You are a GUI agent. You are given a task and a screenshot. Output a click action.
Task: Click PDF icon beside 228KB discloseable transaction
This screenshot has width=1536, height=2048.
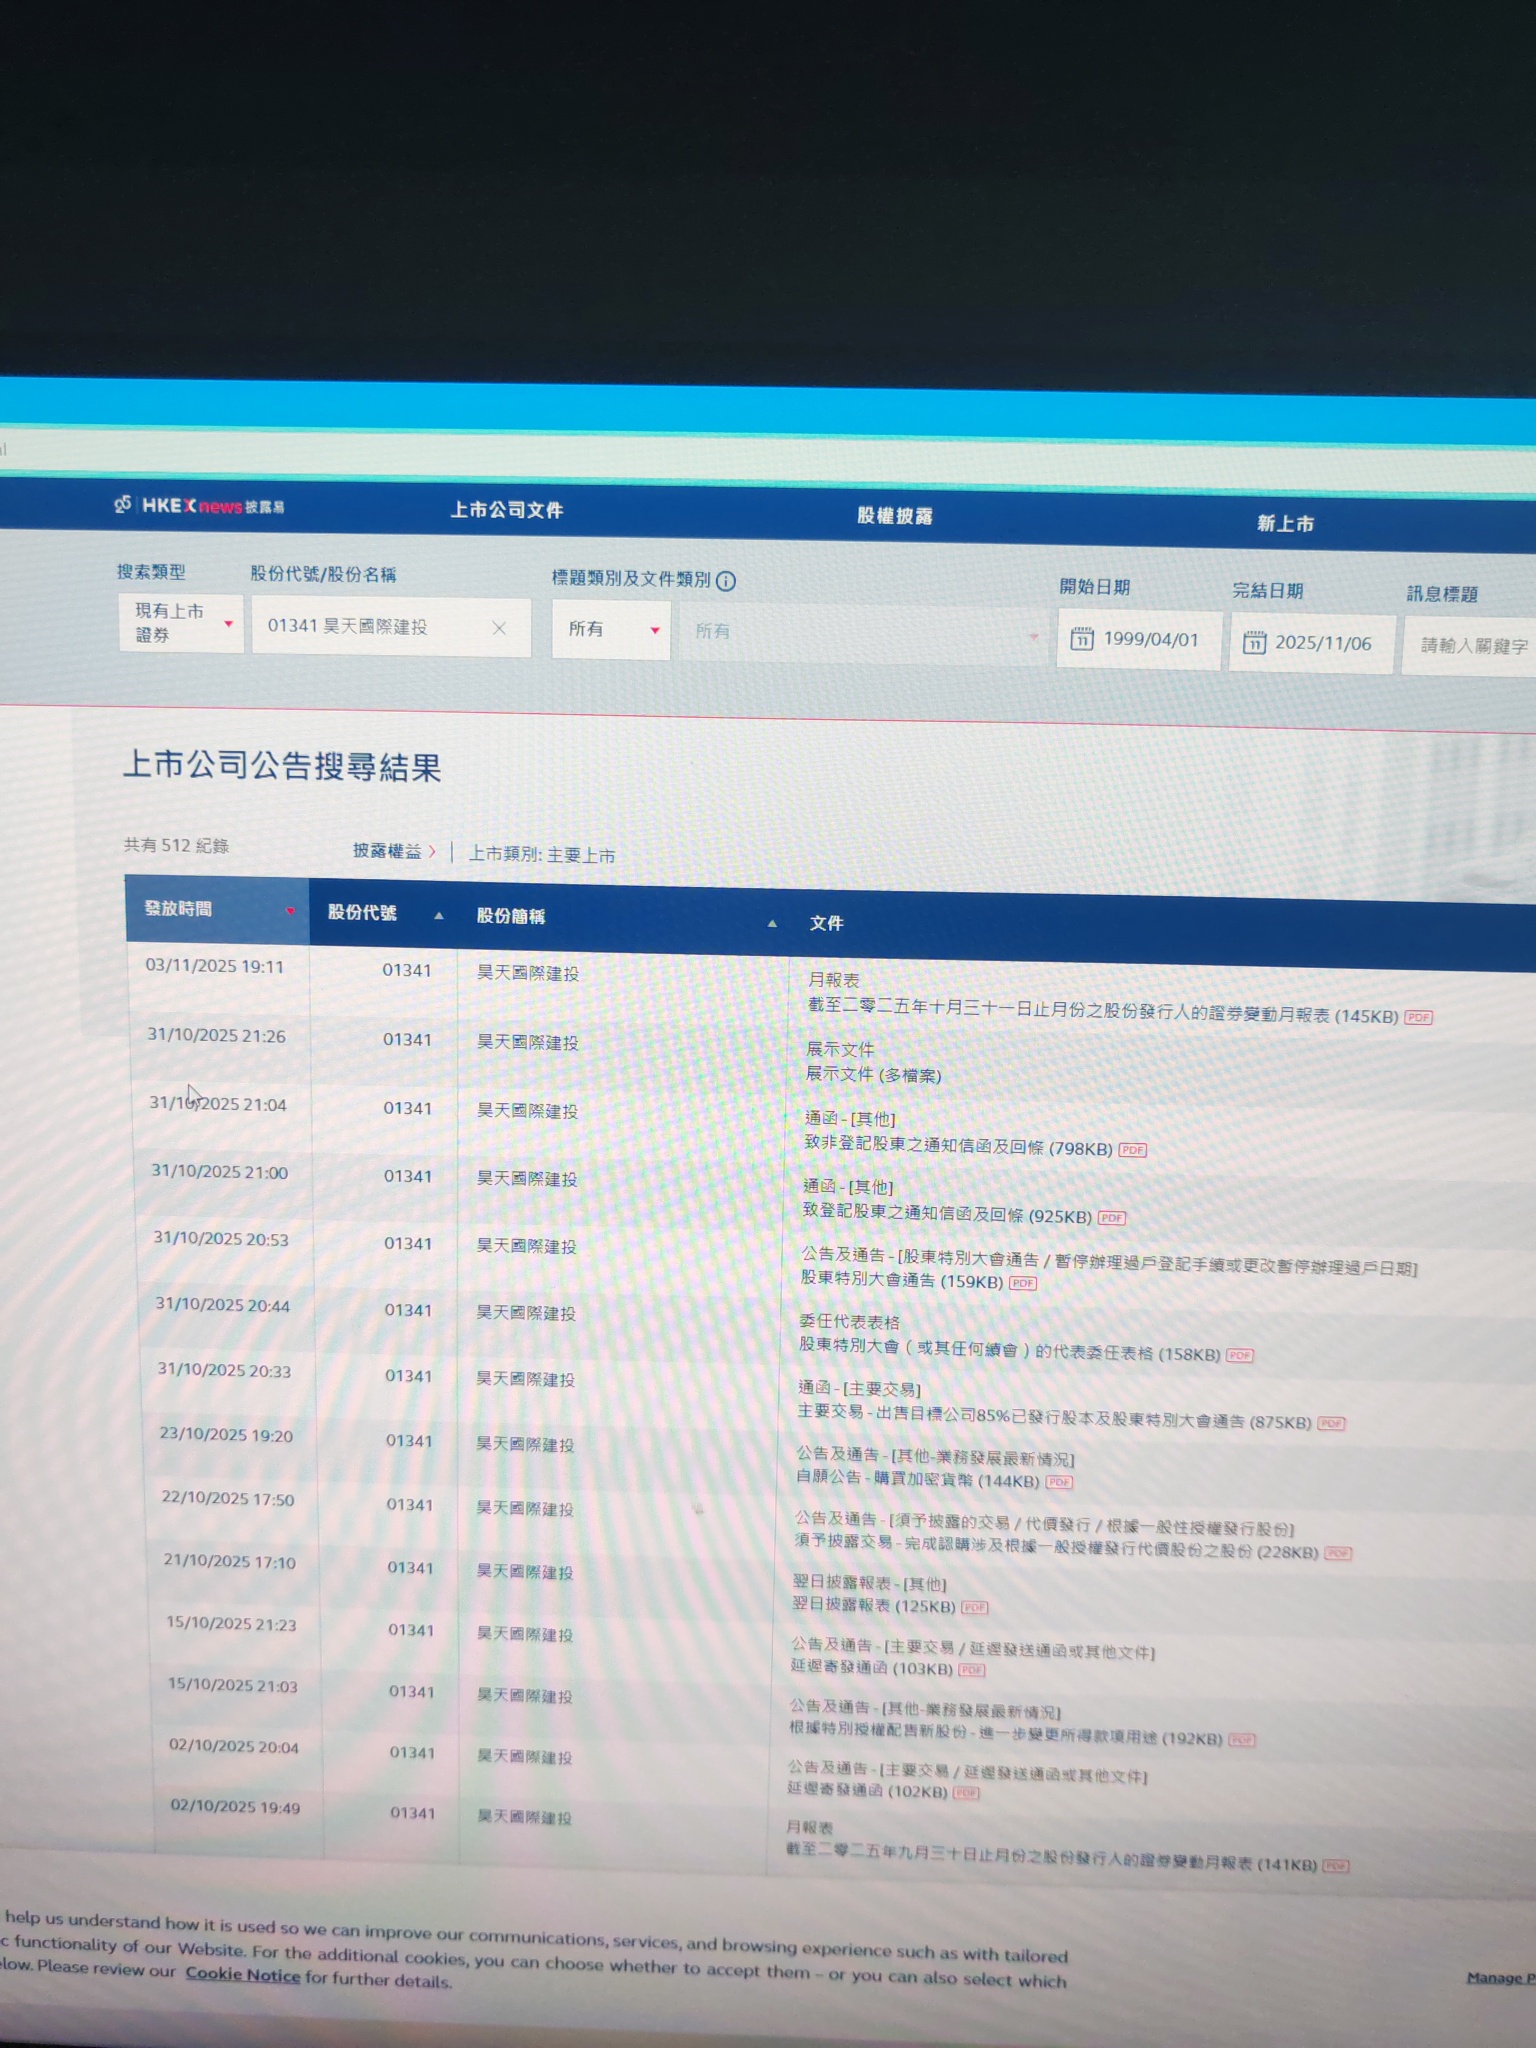coord(1338,1553)
